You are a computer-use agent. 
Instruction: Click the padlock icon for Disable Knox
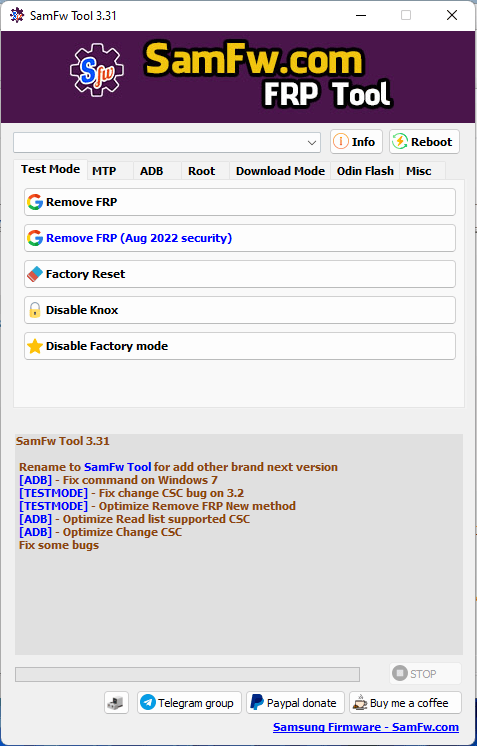point(35,310)
